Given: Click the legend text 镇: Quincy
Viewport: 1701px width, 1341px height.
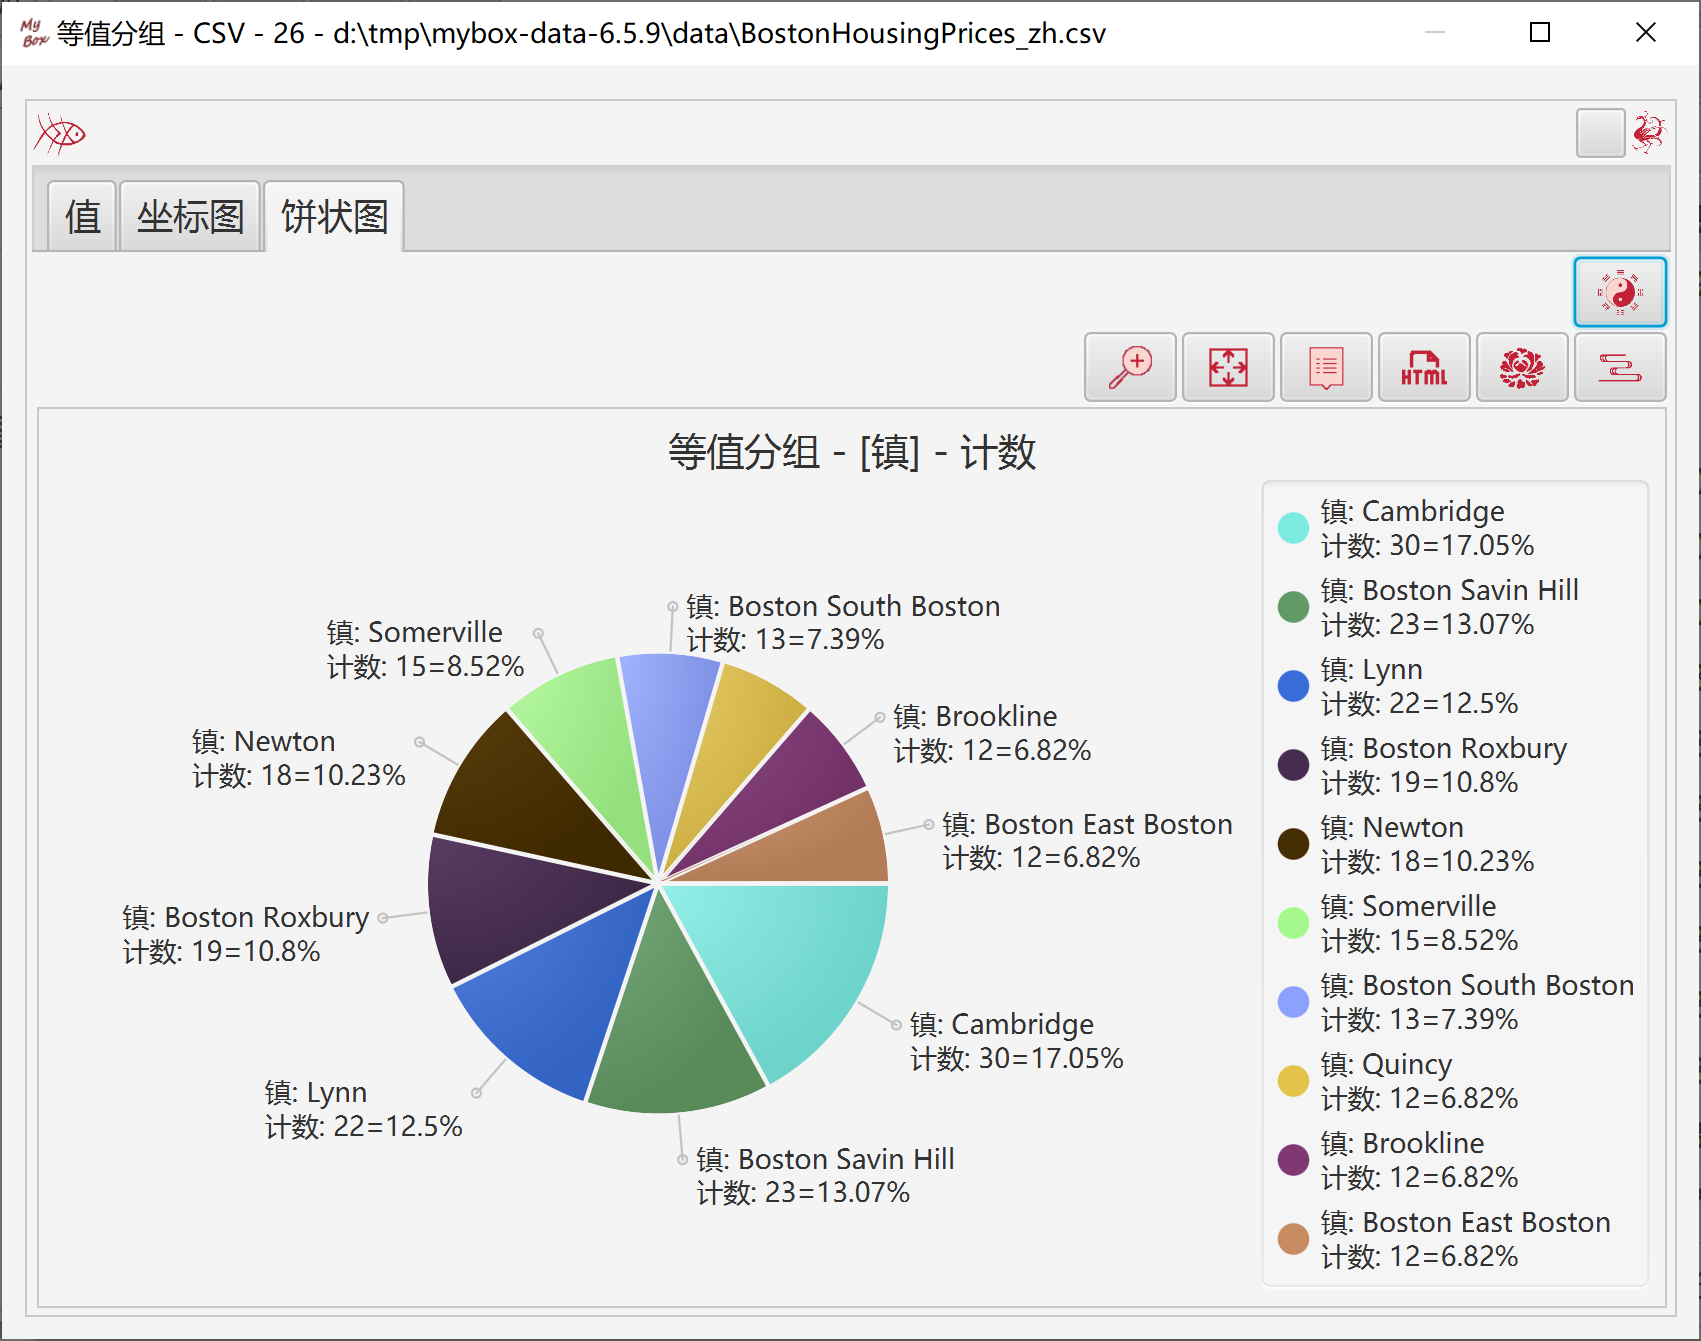Looking at the screenshot, I should point(1386,1065).
